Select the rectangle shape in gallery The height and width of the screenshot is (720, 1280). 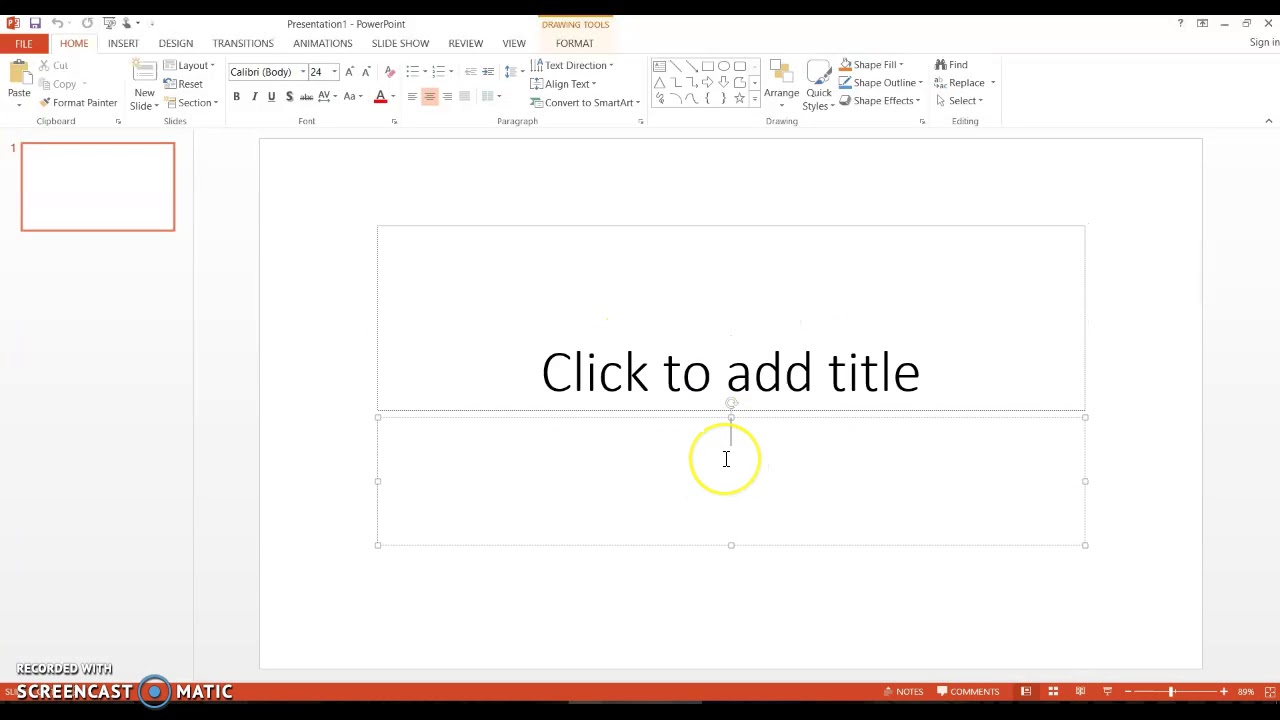tap(707, 66)
